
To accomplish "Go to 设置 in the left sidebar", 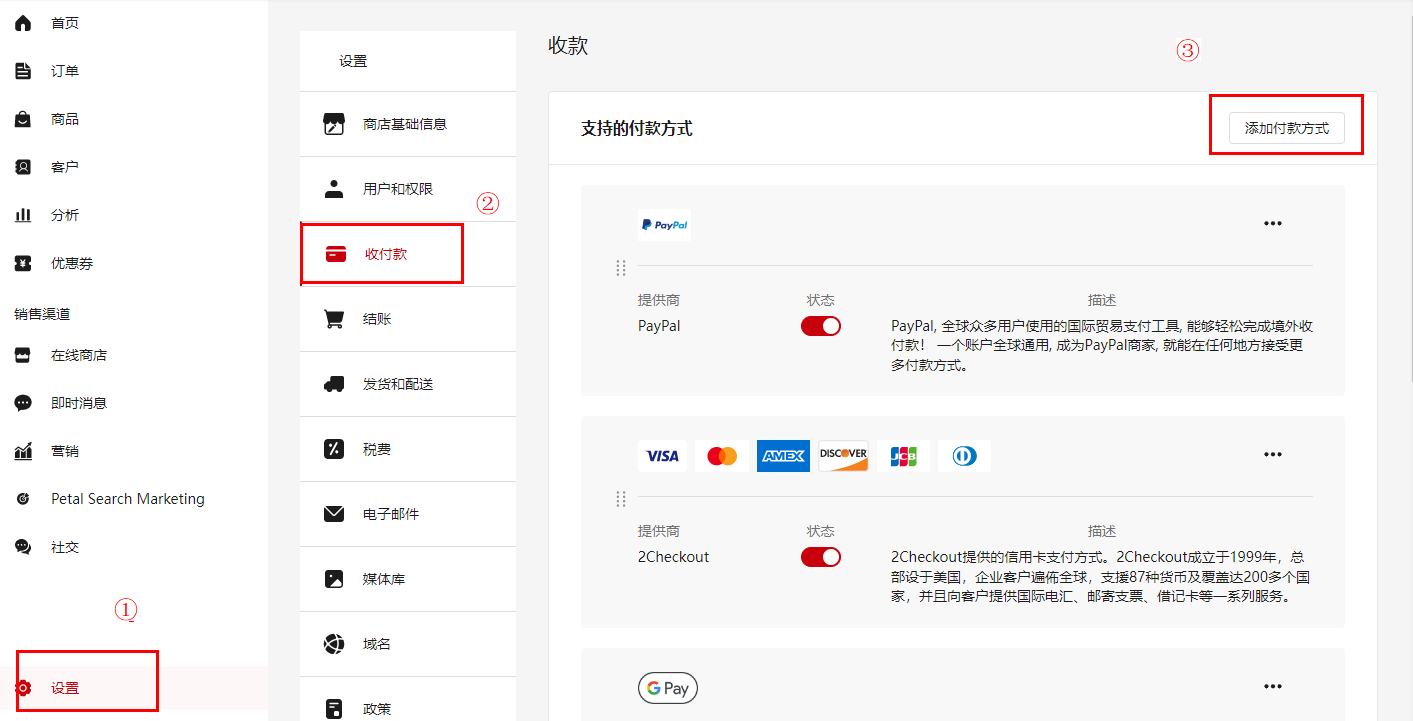I will click(65, 688).
